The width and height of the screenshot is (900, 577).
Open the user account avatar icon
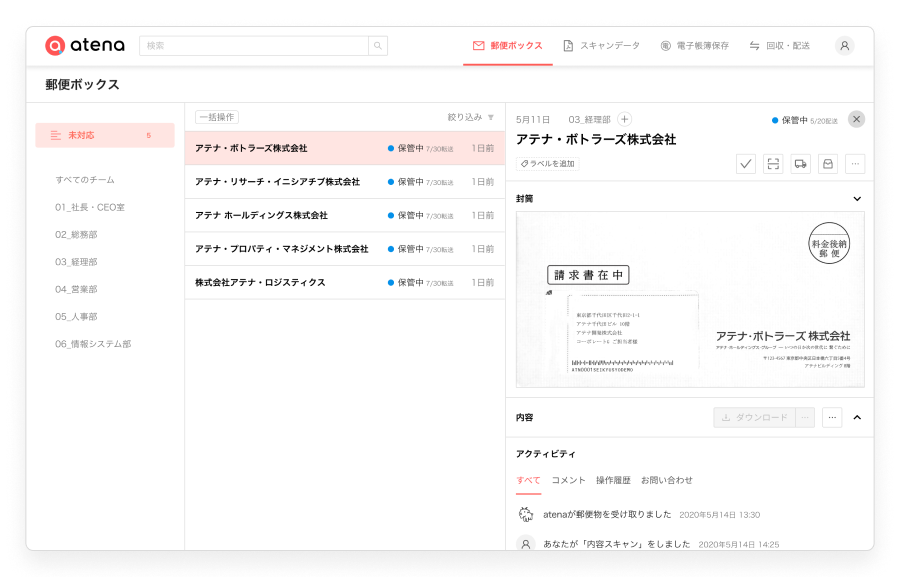click(844, 46)
